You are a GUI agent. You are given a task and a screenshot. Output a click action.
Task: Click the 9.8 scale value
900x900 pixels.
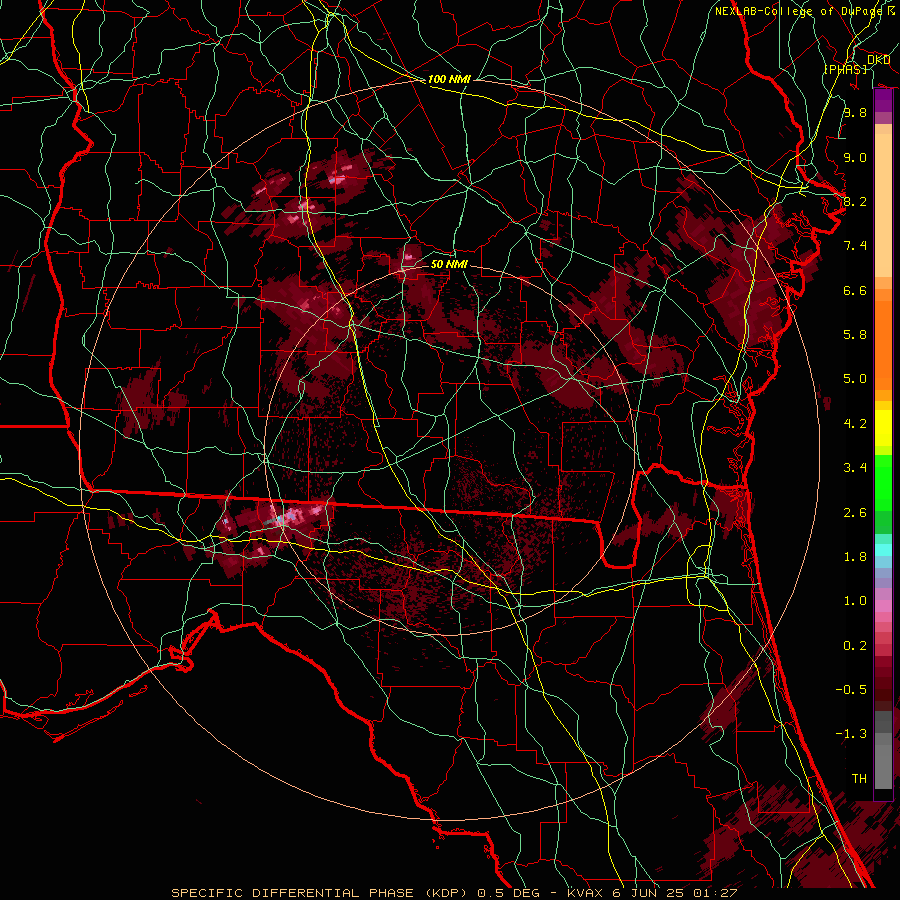click(855, 112)
